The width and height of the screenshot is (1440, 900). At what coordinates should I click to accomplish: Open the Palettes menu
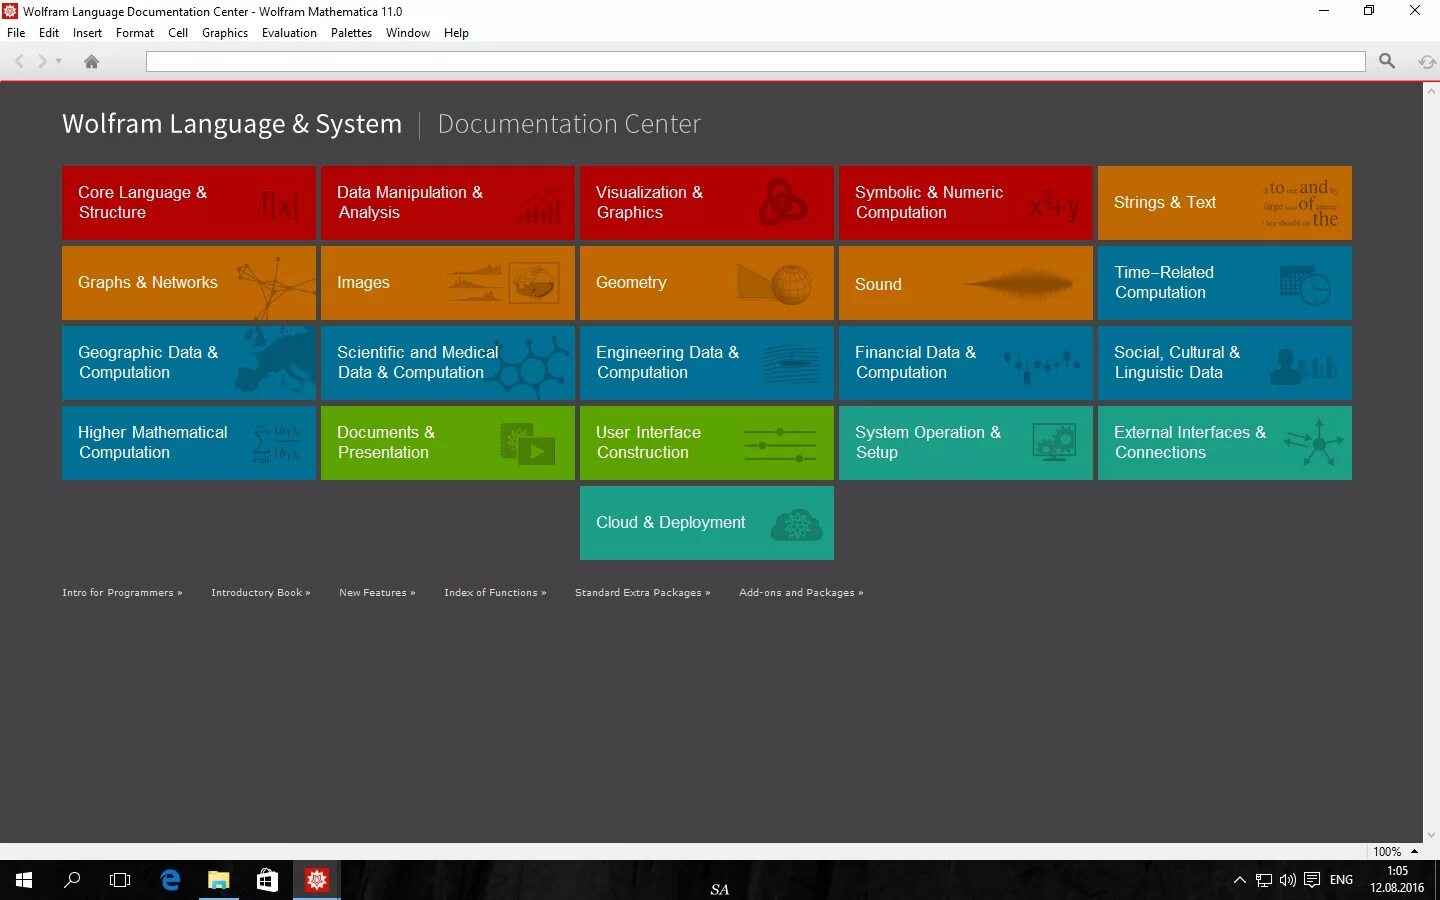(351, 33)
